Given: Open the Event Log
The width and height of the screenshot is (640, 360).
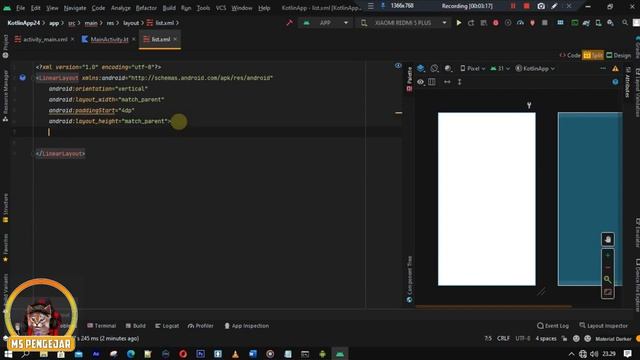Looking at the screenshot, I should 553,326.
